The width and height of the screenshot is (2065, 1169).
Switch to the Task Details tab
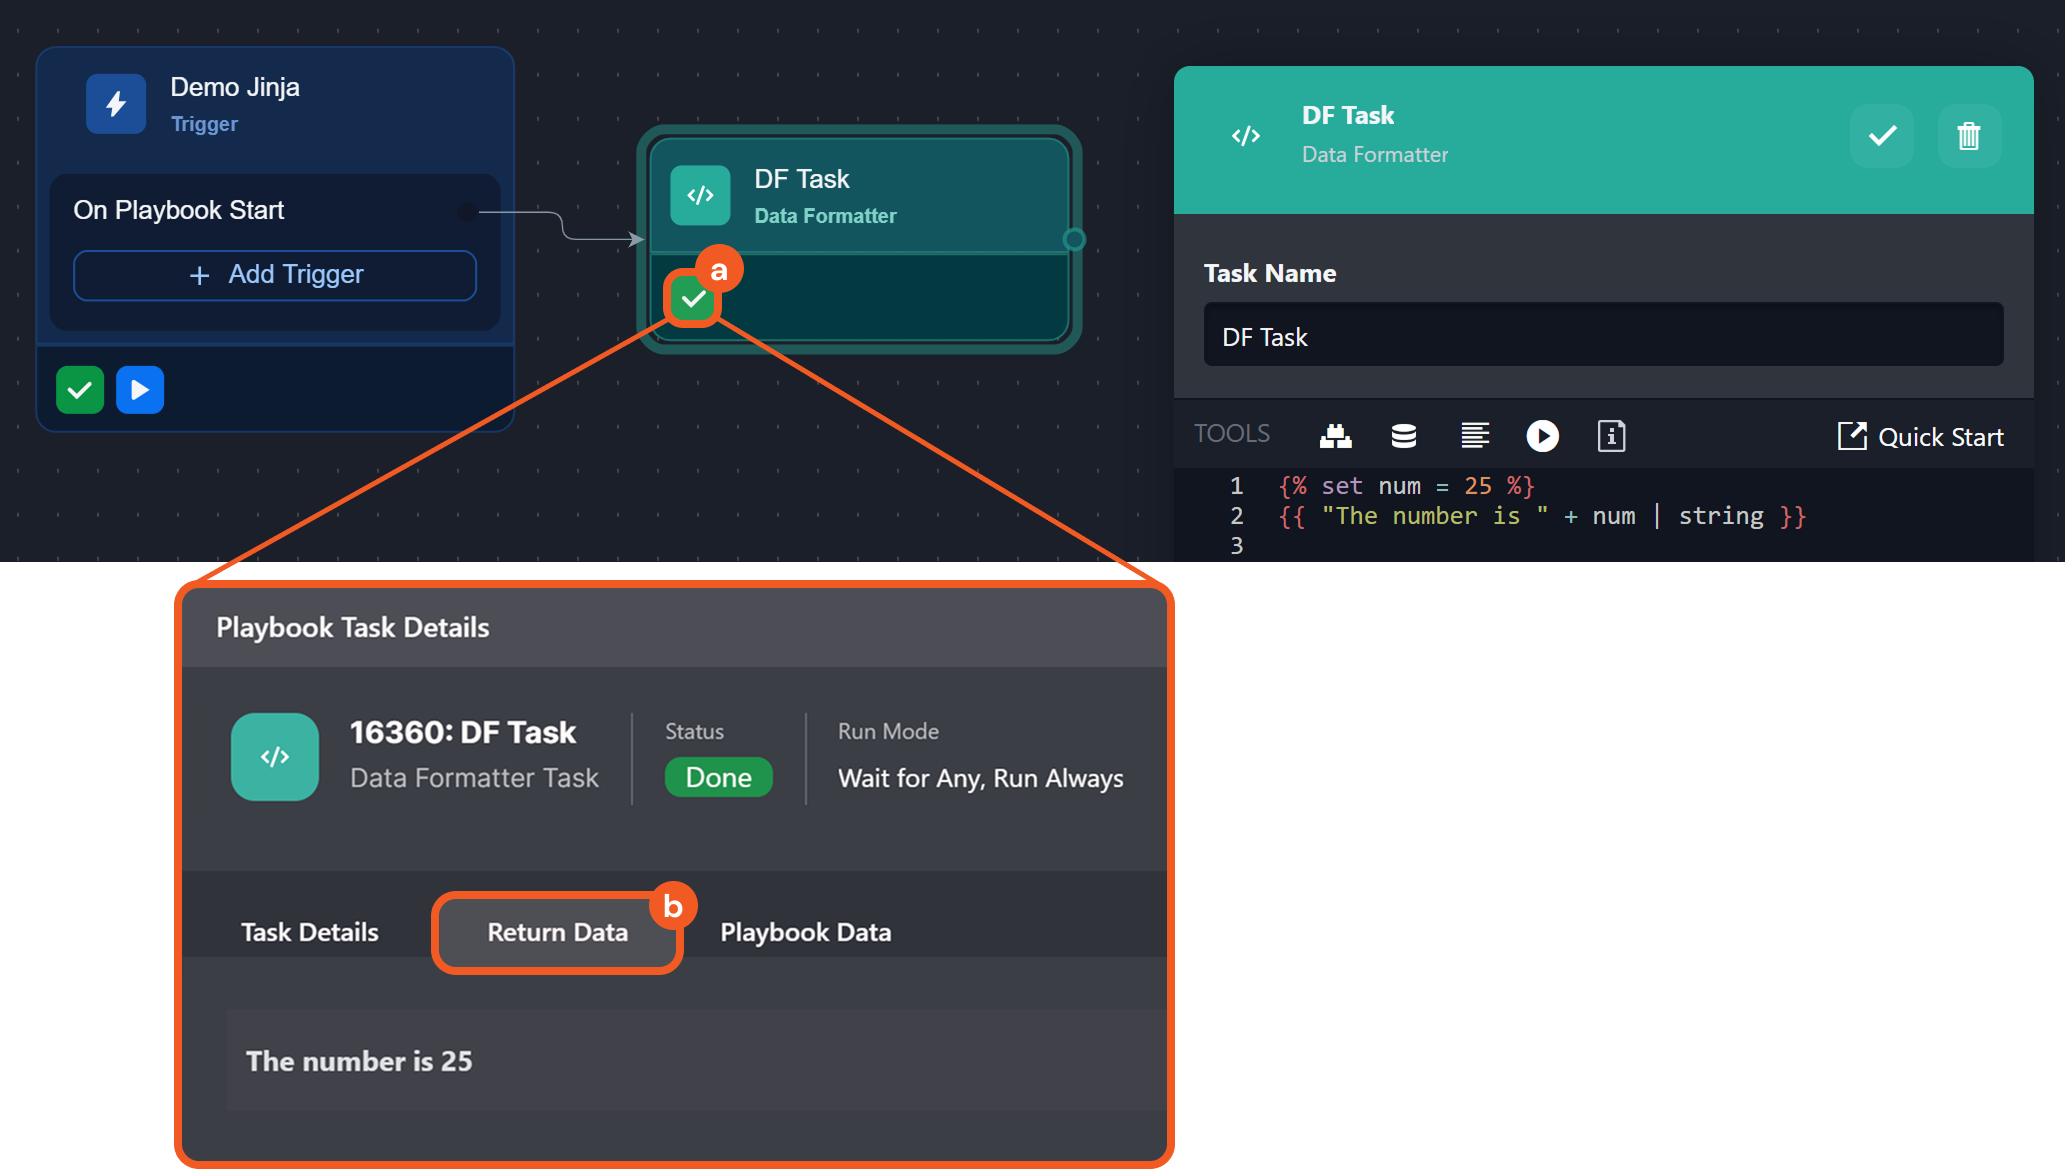pos(310,932)
